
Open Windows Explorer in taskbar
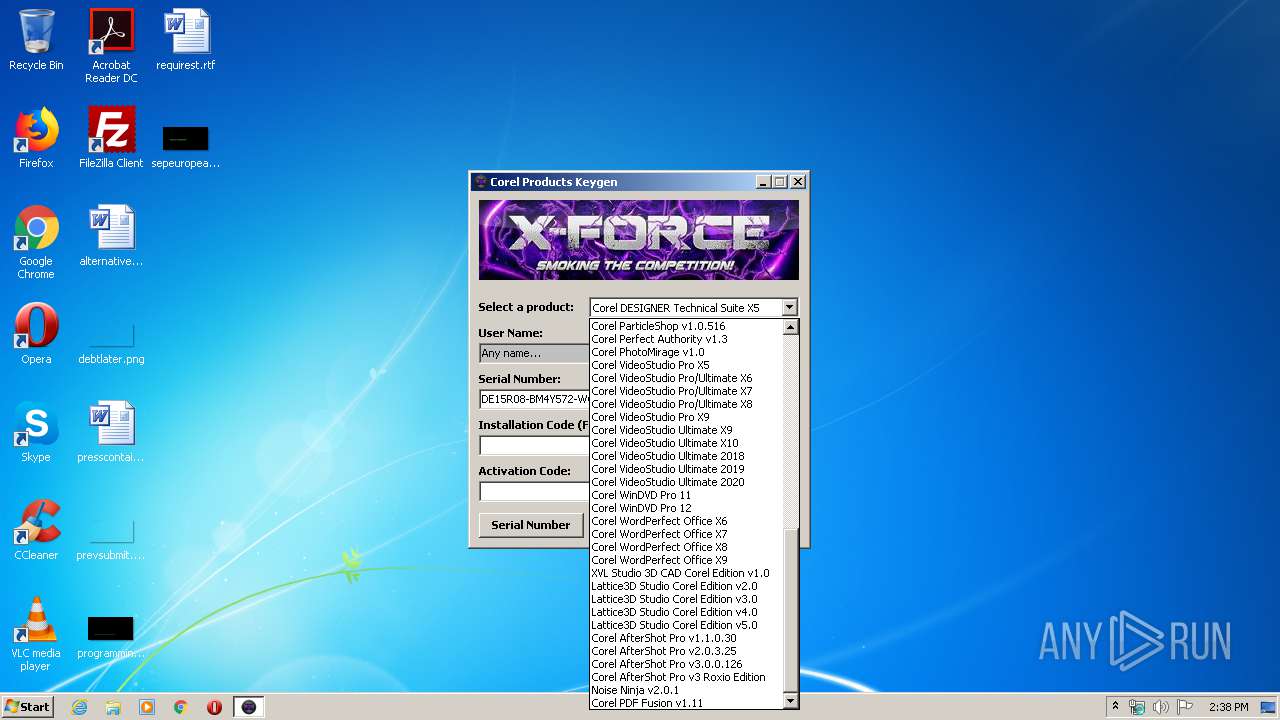coord(113,707)
